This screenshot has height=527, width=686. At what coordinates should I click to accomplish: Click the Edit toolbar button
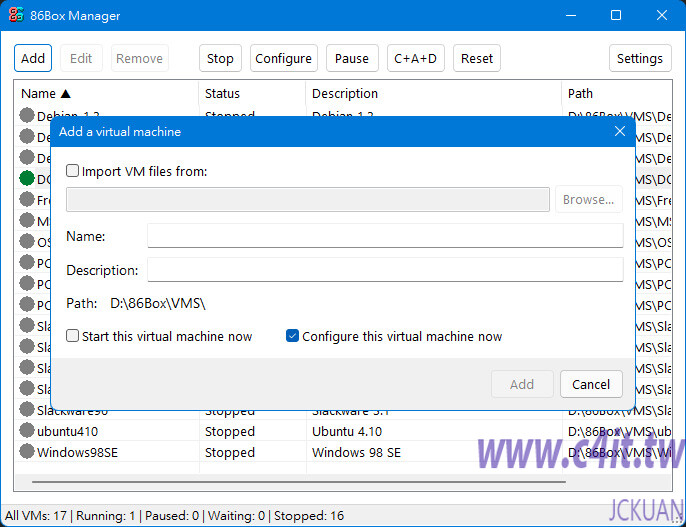point(81,58)
